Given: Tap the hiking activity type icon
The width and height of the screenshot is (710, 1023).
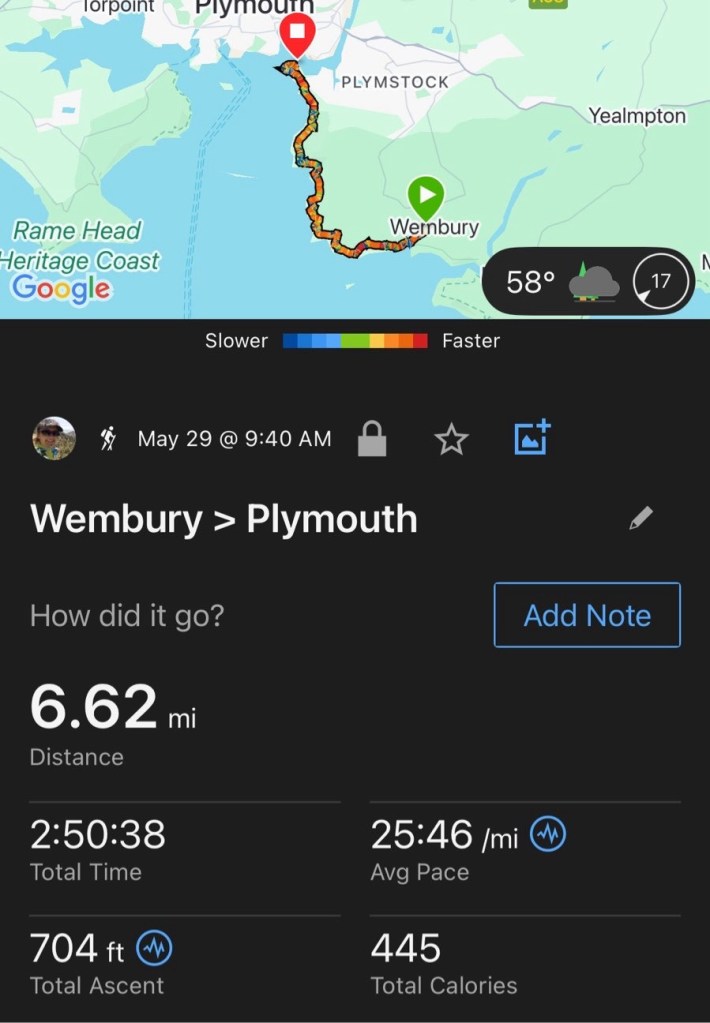Looking at the screenshot, I should pos(108,438).
